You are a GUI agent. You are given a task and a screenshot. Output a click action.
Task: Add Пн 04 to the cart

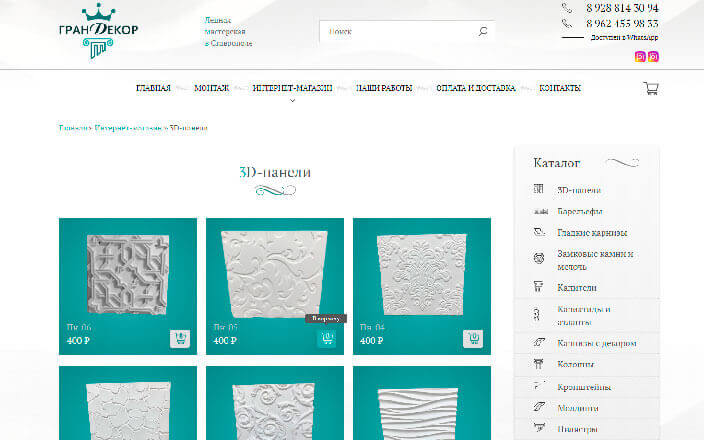[x=473, y=339]
